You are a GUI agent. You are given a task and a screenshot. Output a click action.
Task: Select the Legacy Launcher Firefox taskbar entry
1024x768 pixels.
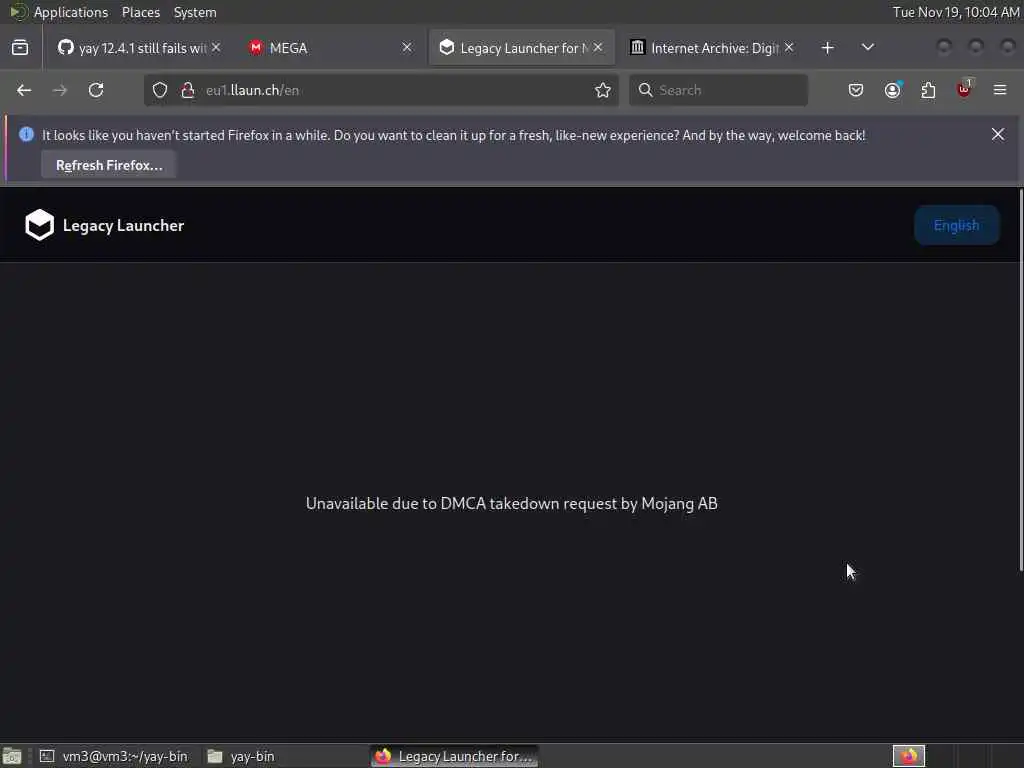click(x=455, y=756)
